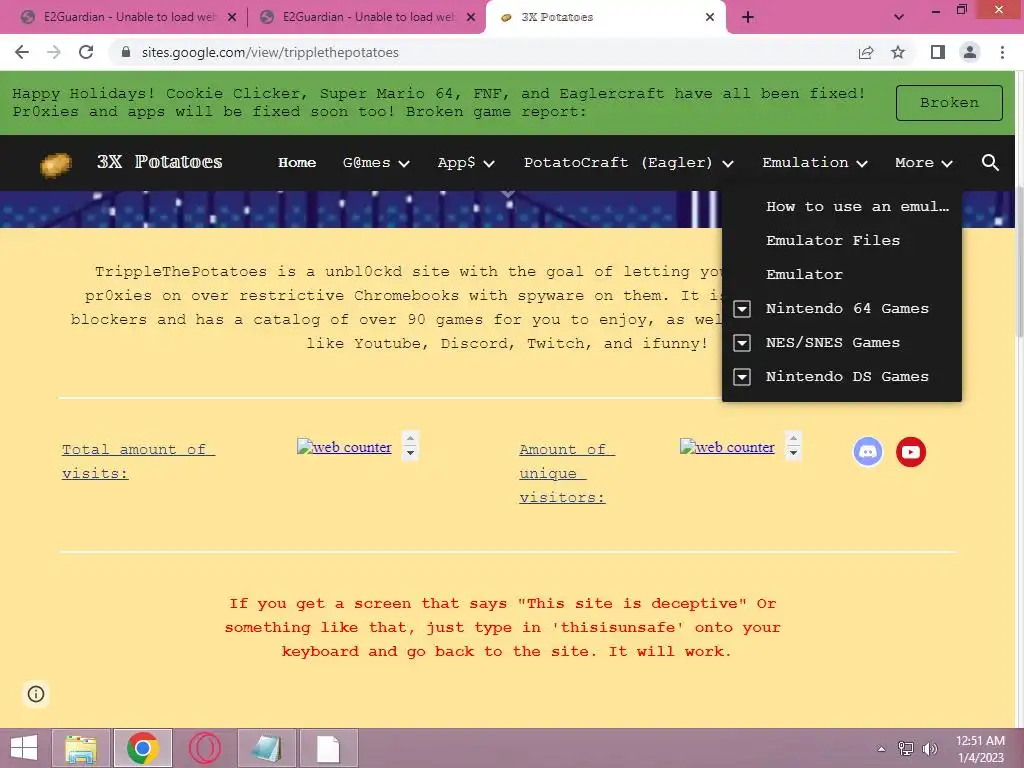Expand Nintendo DS Games submenu arrow
This screenshot has height=768, width=1024.
[x=742, y=377]
